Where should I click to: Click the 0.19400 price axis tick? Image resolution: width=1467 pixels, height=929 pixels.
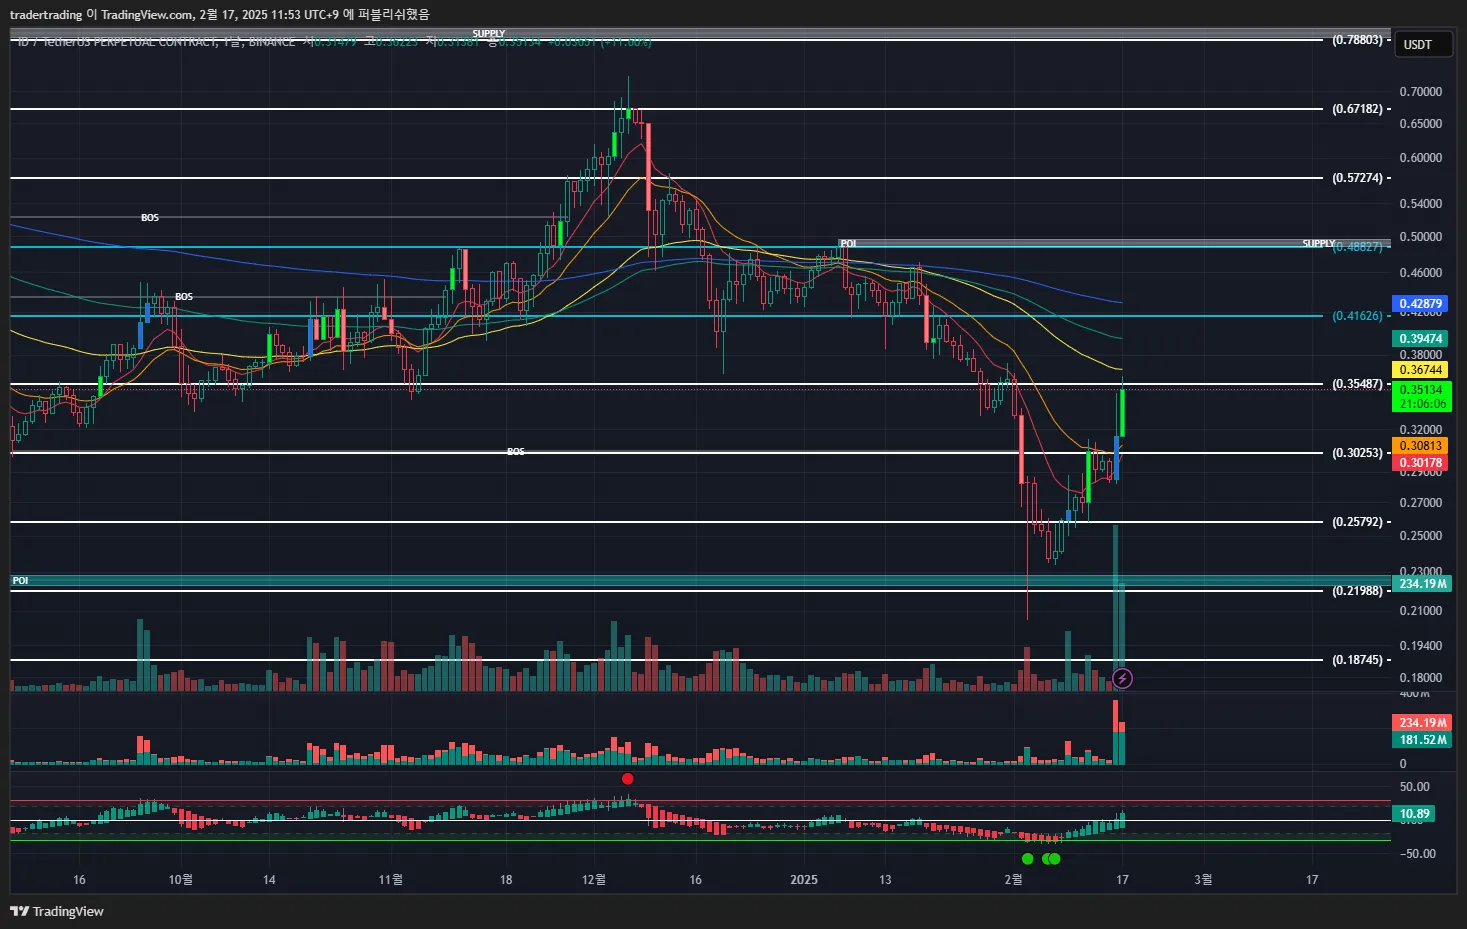[x=1420, y=646]
